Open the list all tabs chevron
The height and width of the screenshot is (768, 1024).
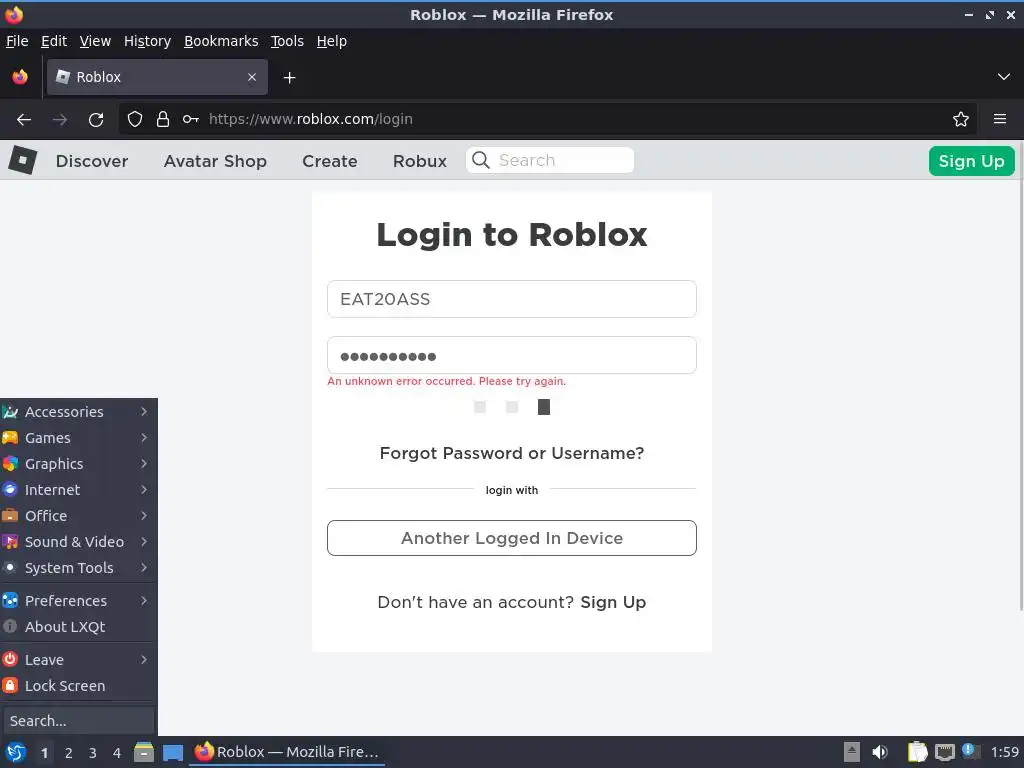(1004, 77)
